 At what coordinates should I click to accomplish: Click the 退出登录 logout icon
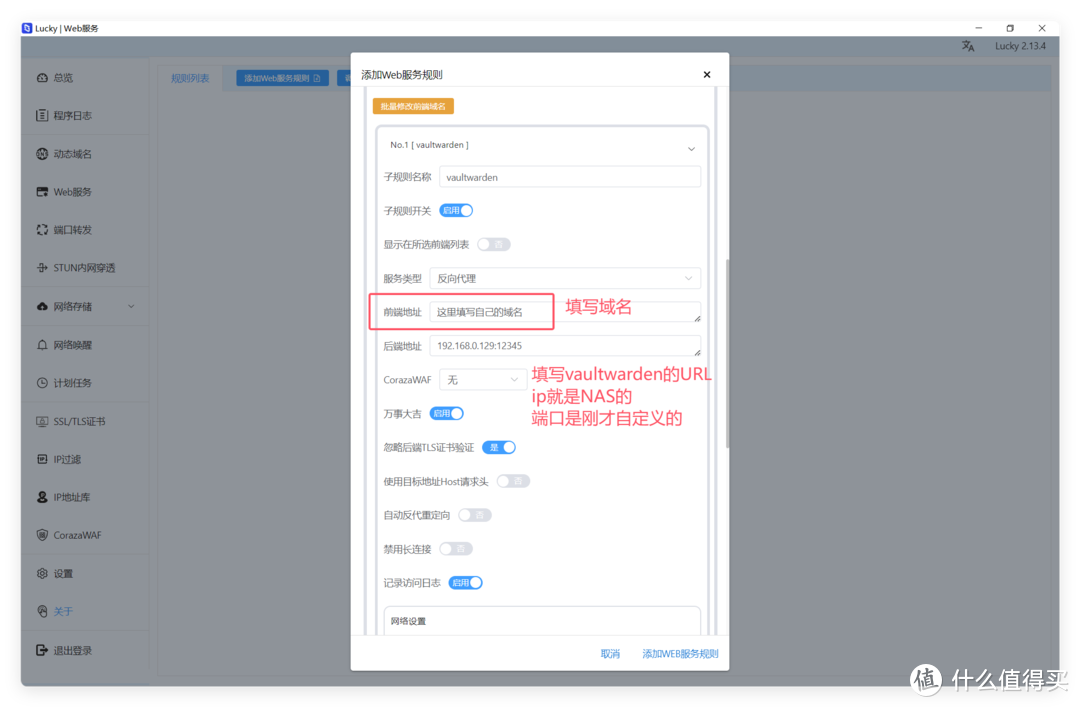coord(42,650)
